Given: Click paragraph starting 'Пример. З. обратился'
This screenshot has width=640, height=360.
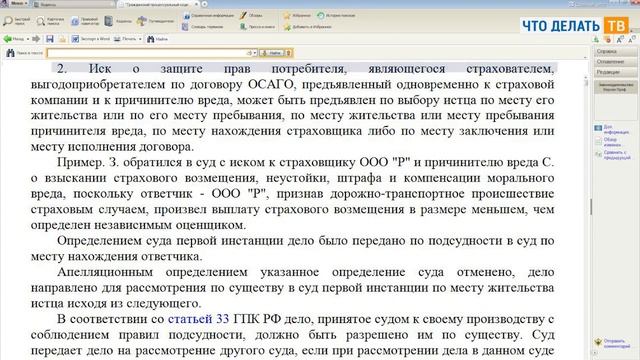Looking at the screenshot, I should (x=292, y=193).
